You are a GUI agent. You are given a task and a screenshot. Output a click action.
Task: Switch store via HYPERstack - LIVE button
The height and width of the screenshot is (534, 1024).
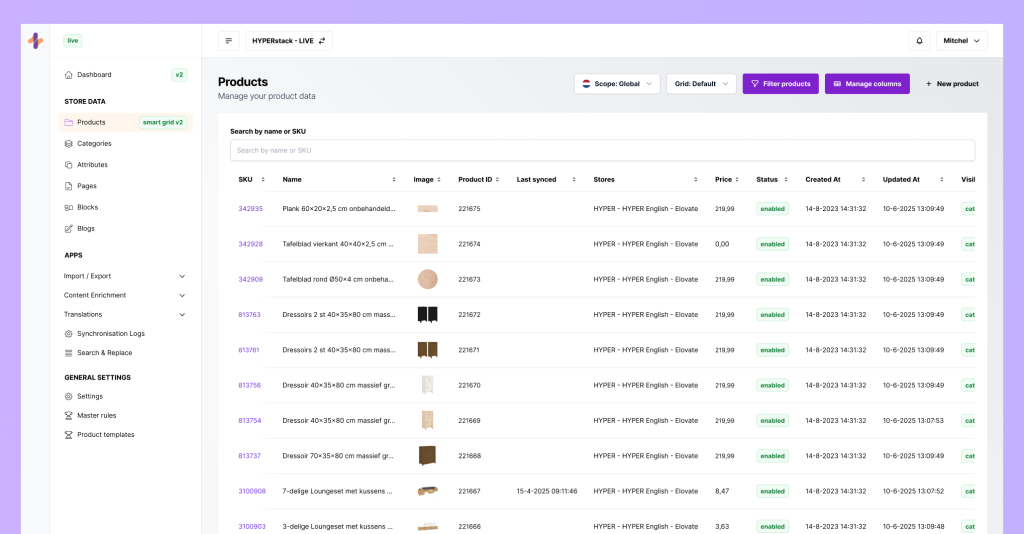289,41
